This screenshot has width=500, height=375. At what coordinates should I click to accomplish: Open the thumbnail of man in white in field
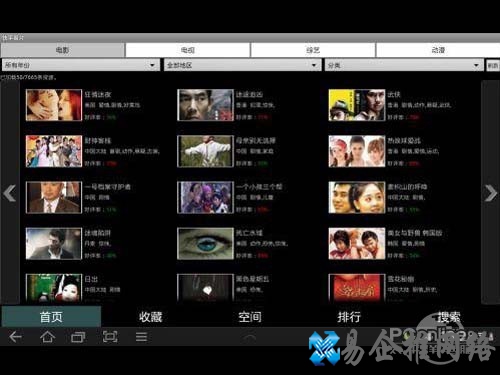[x=205, y=151]
